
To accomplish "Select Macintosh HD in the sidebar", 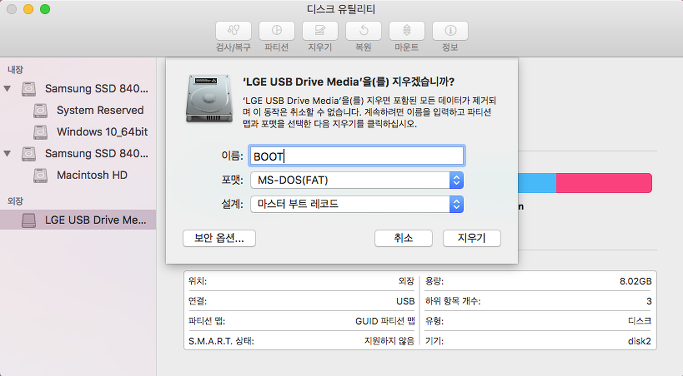I will point(92,175).
